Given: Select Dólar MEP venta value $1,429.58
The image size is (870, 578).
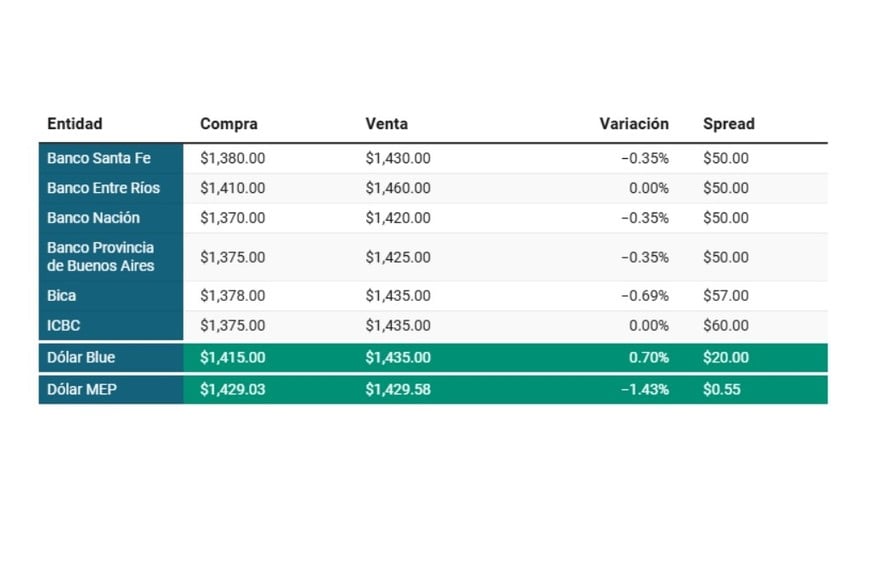Looking at the screenshot, I should click(398, 390).
